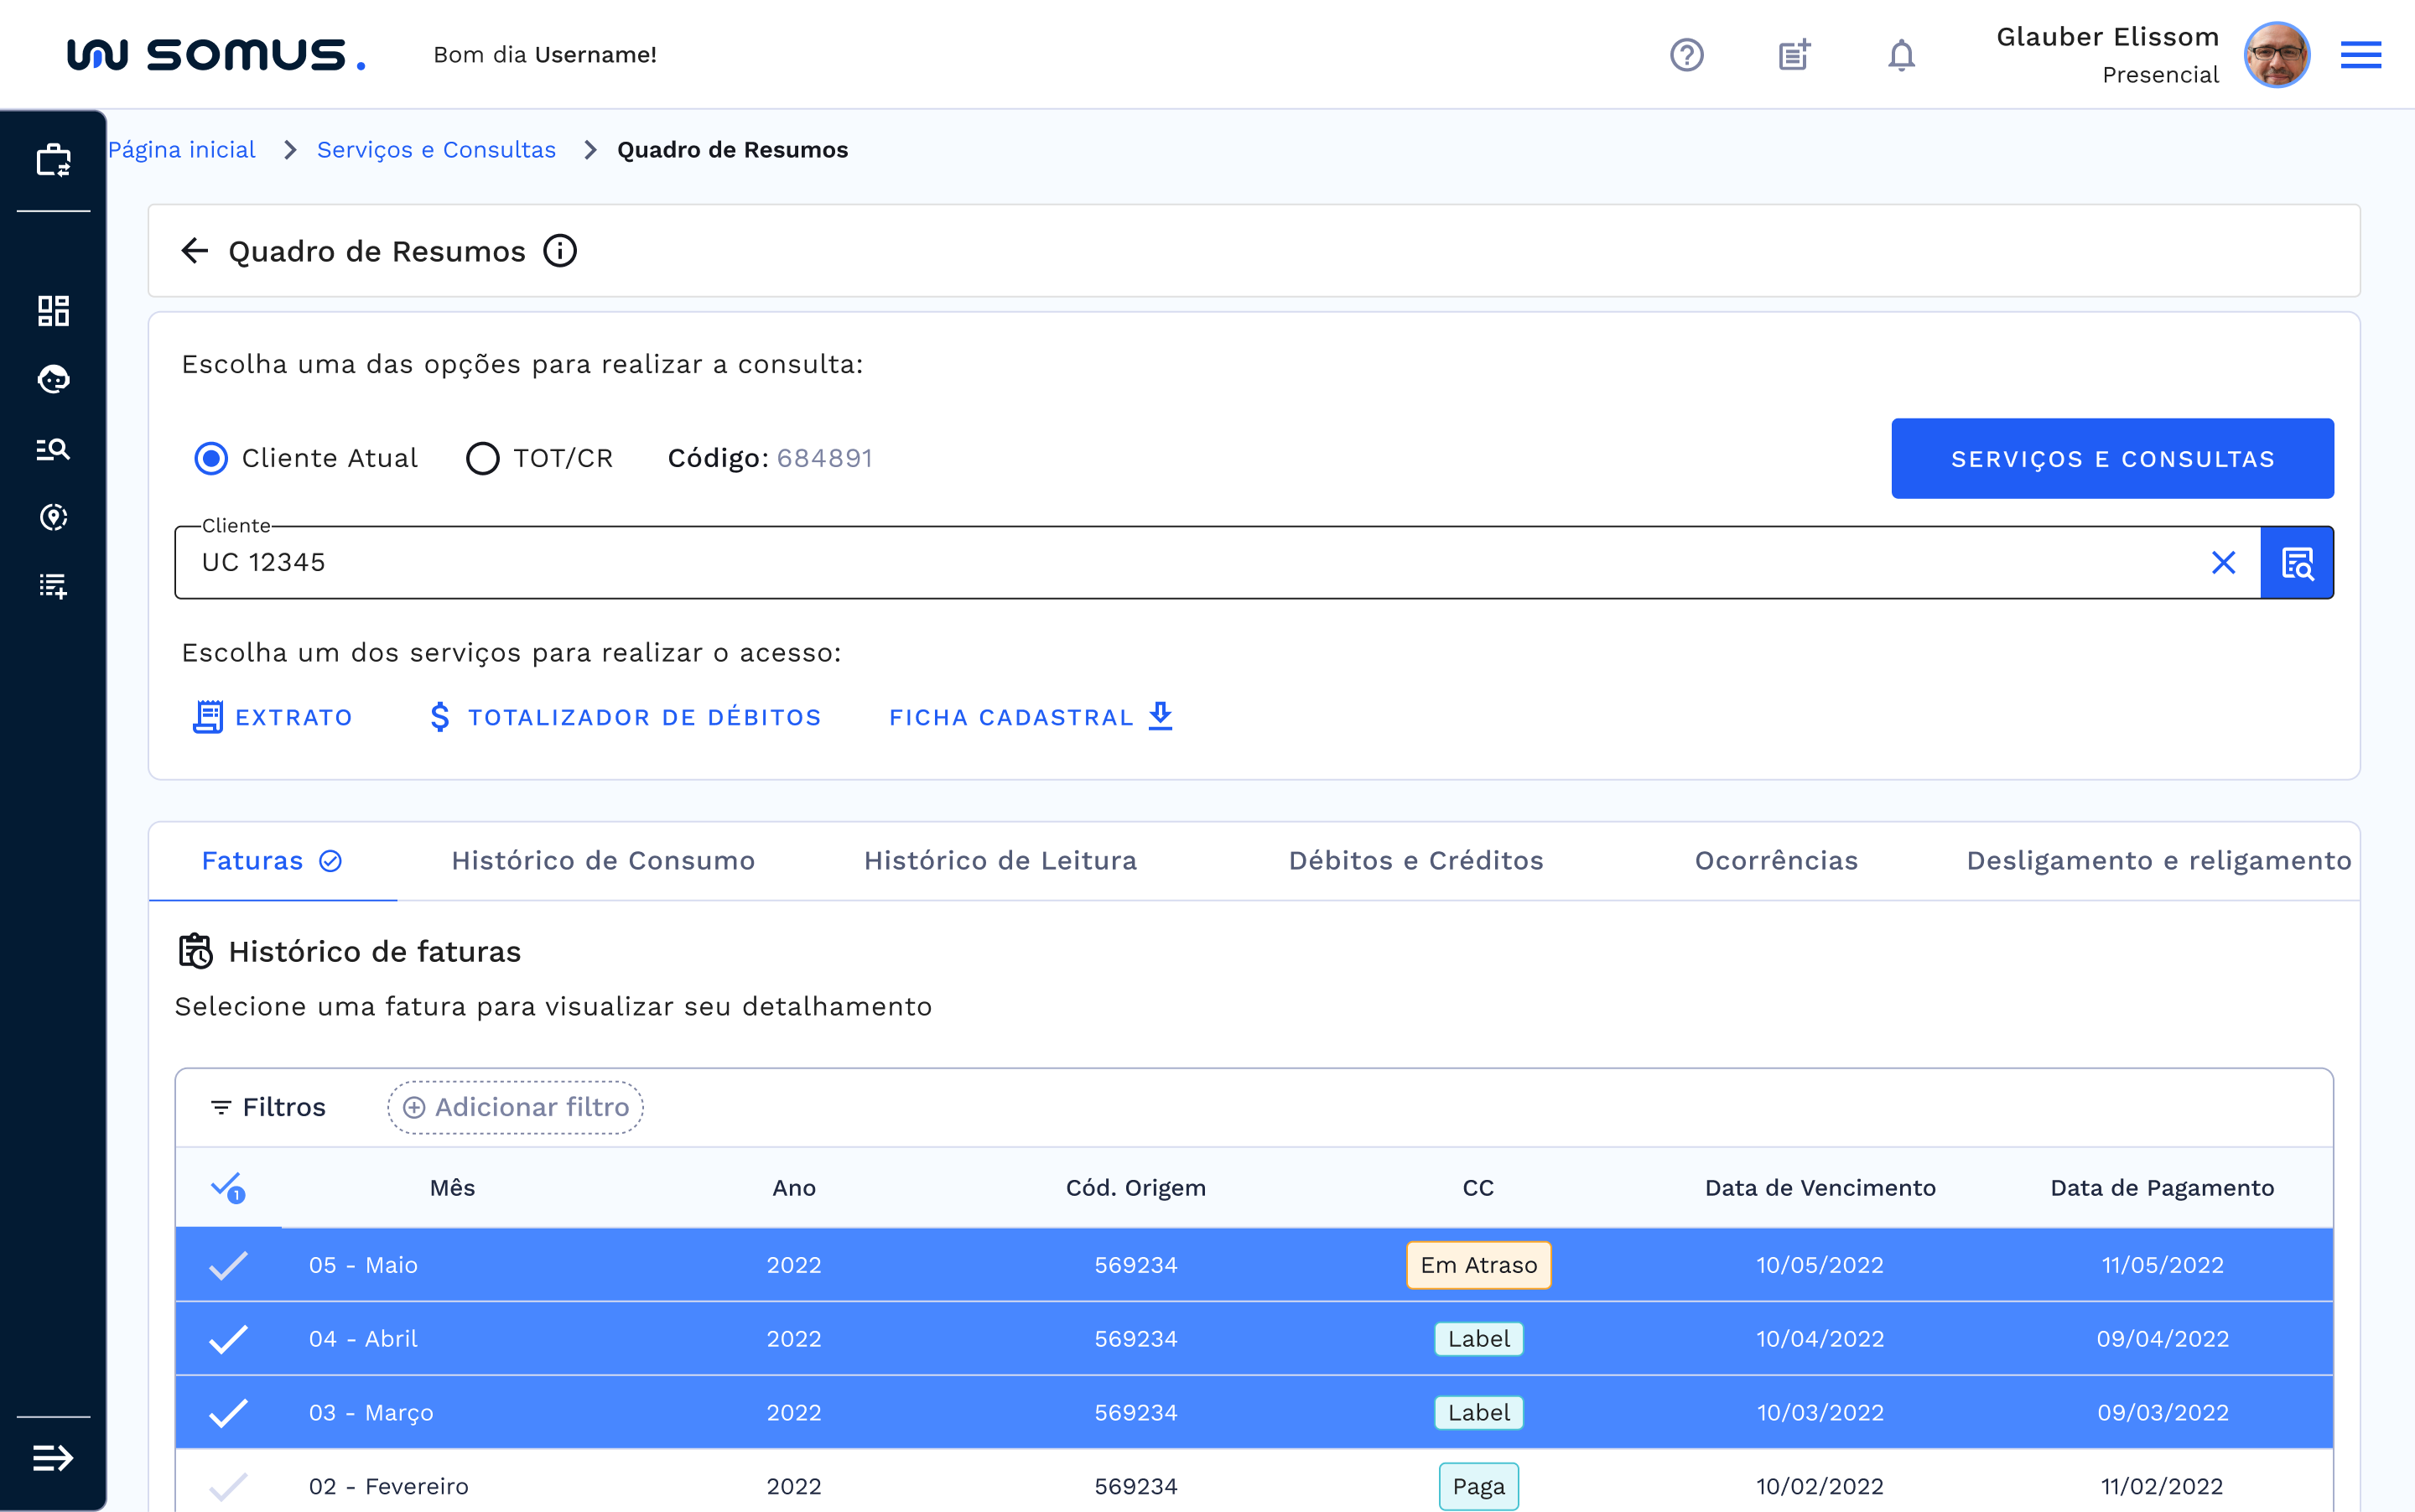Expand the sidebar with bottom arrow

pos(53,1458)
